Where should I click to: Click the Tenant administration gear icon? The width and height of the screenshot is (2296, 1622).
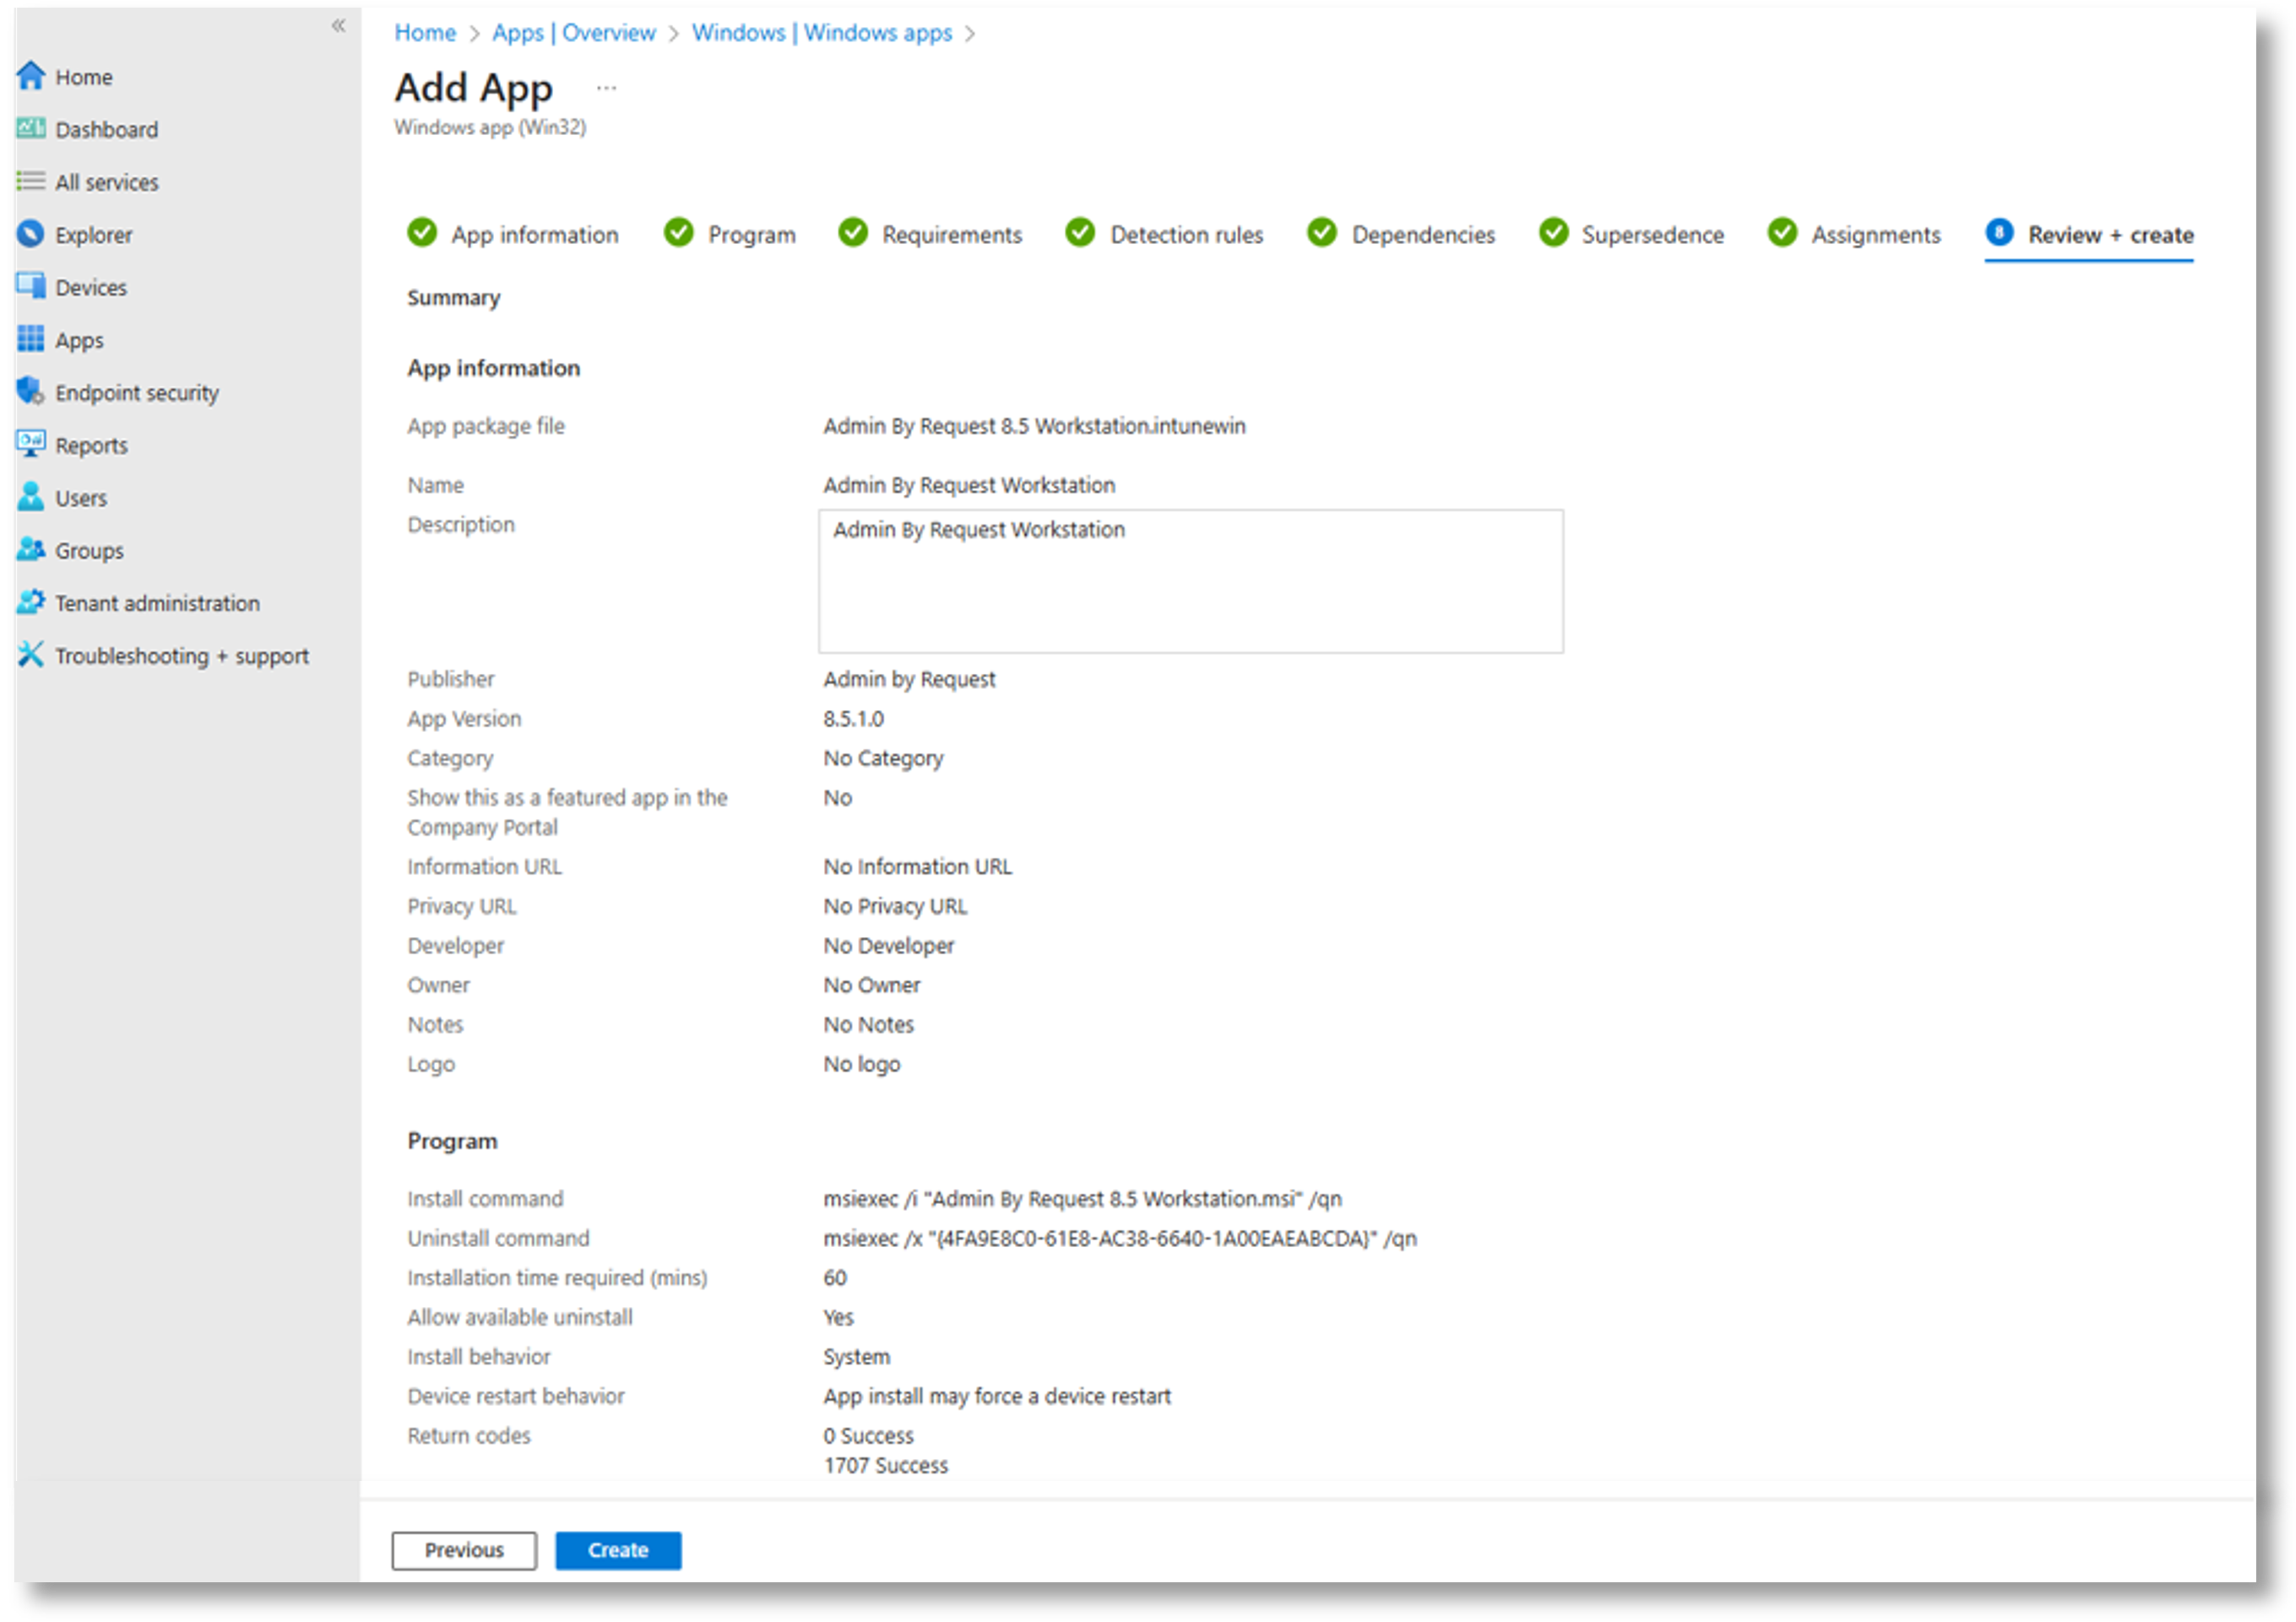click(x=31, y=602)
